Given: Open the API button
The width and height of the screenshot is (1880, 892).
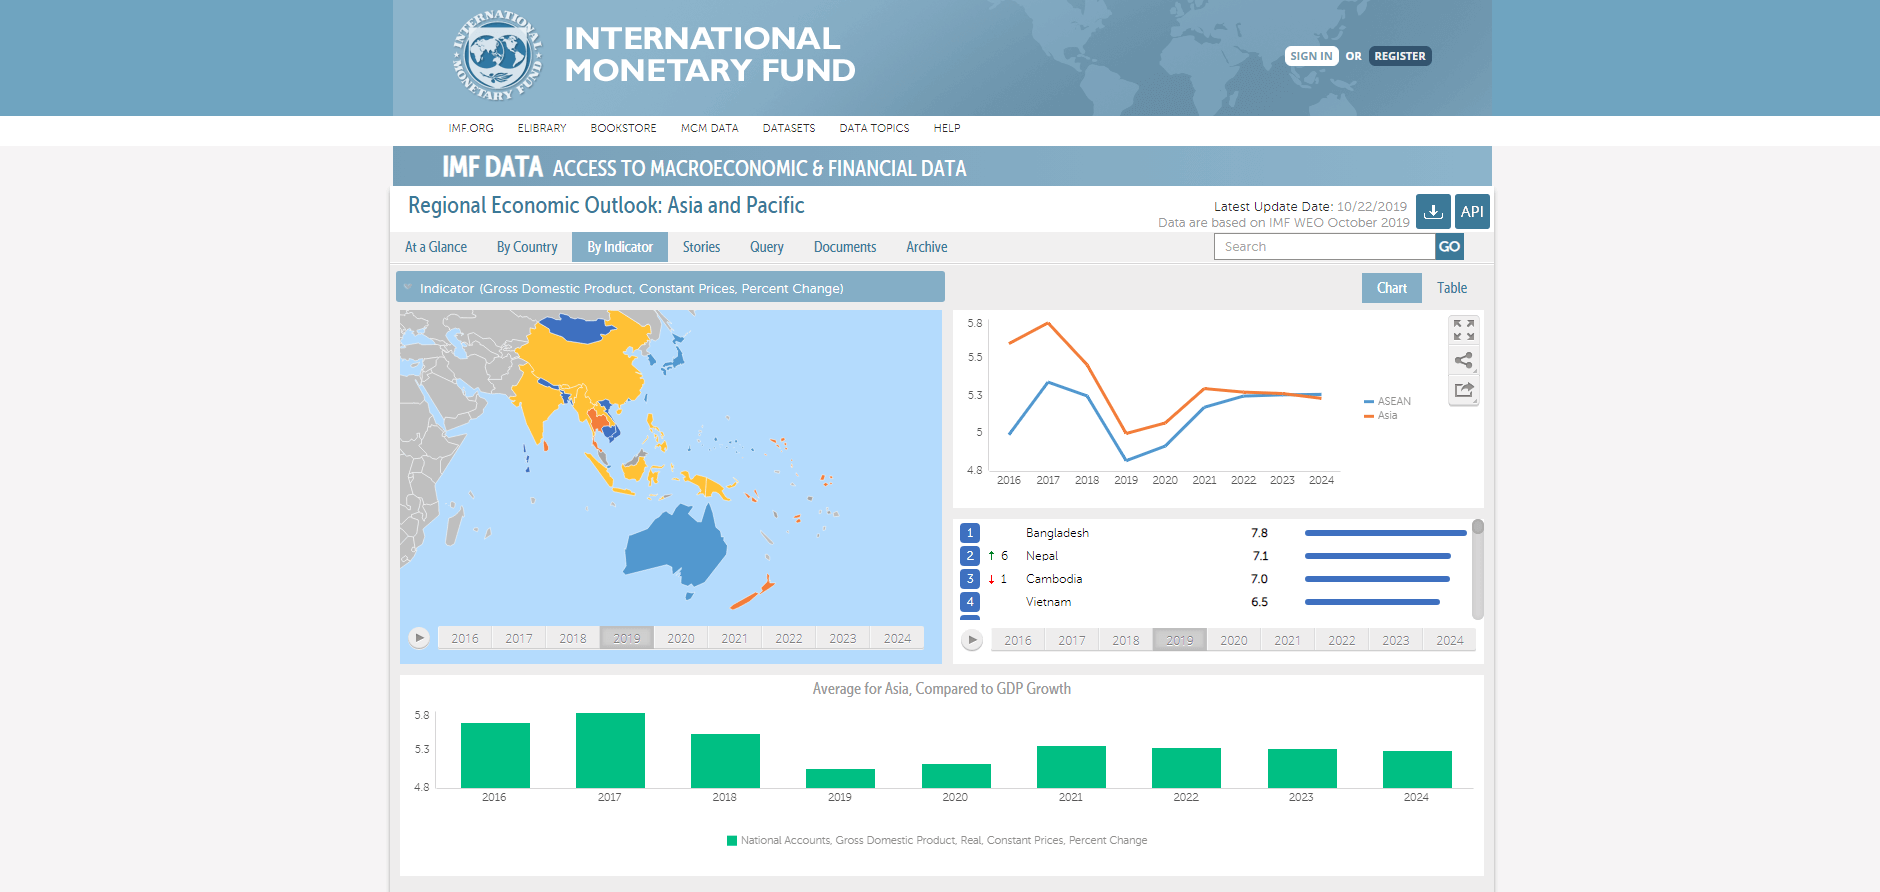Looking at the screenshot, I should pyautogui.click(x=1472, y=211).
